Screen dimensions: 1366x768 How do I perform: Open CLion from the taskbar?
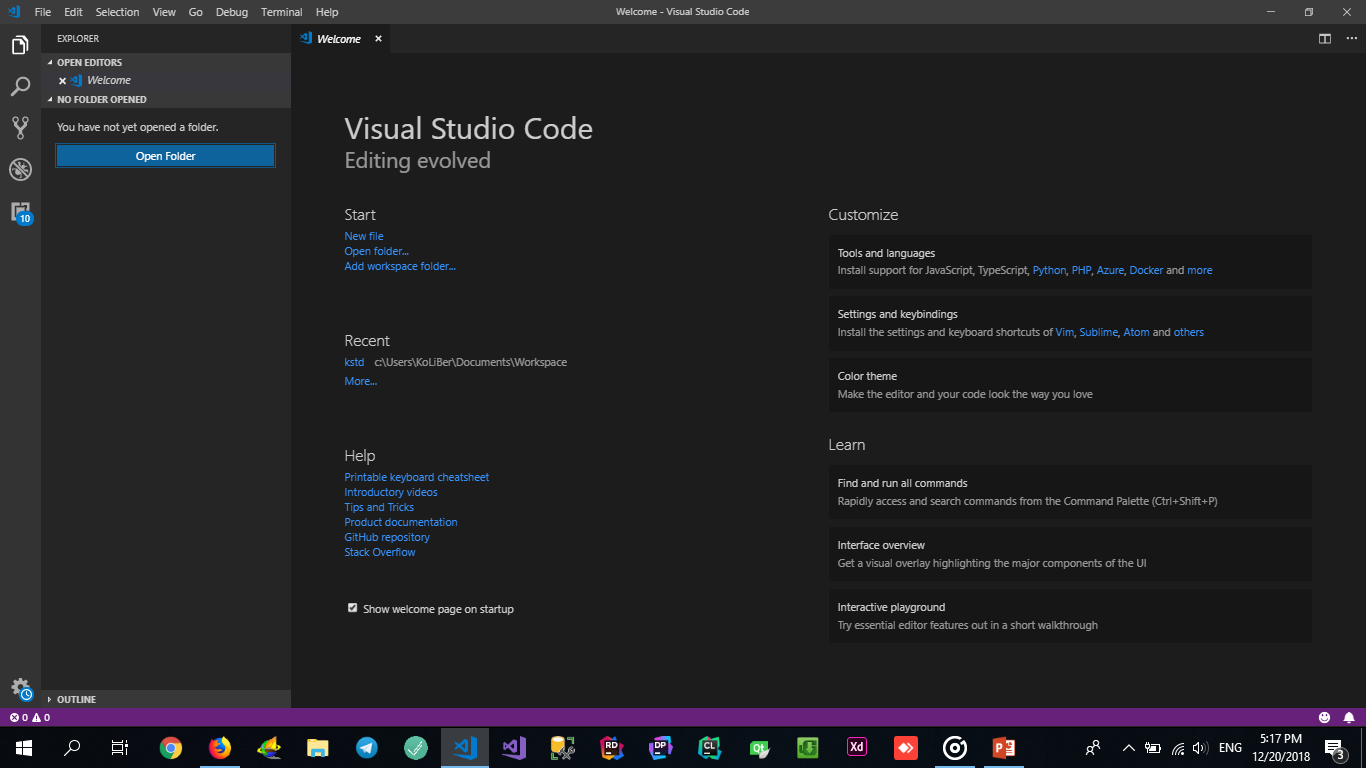710,747
